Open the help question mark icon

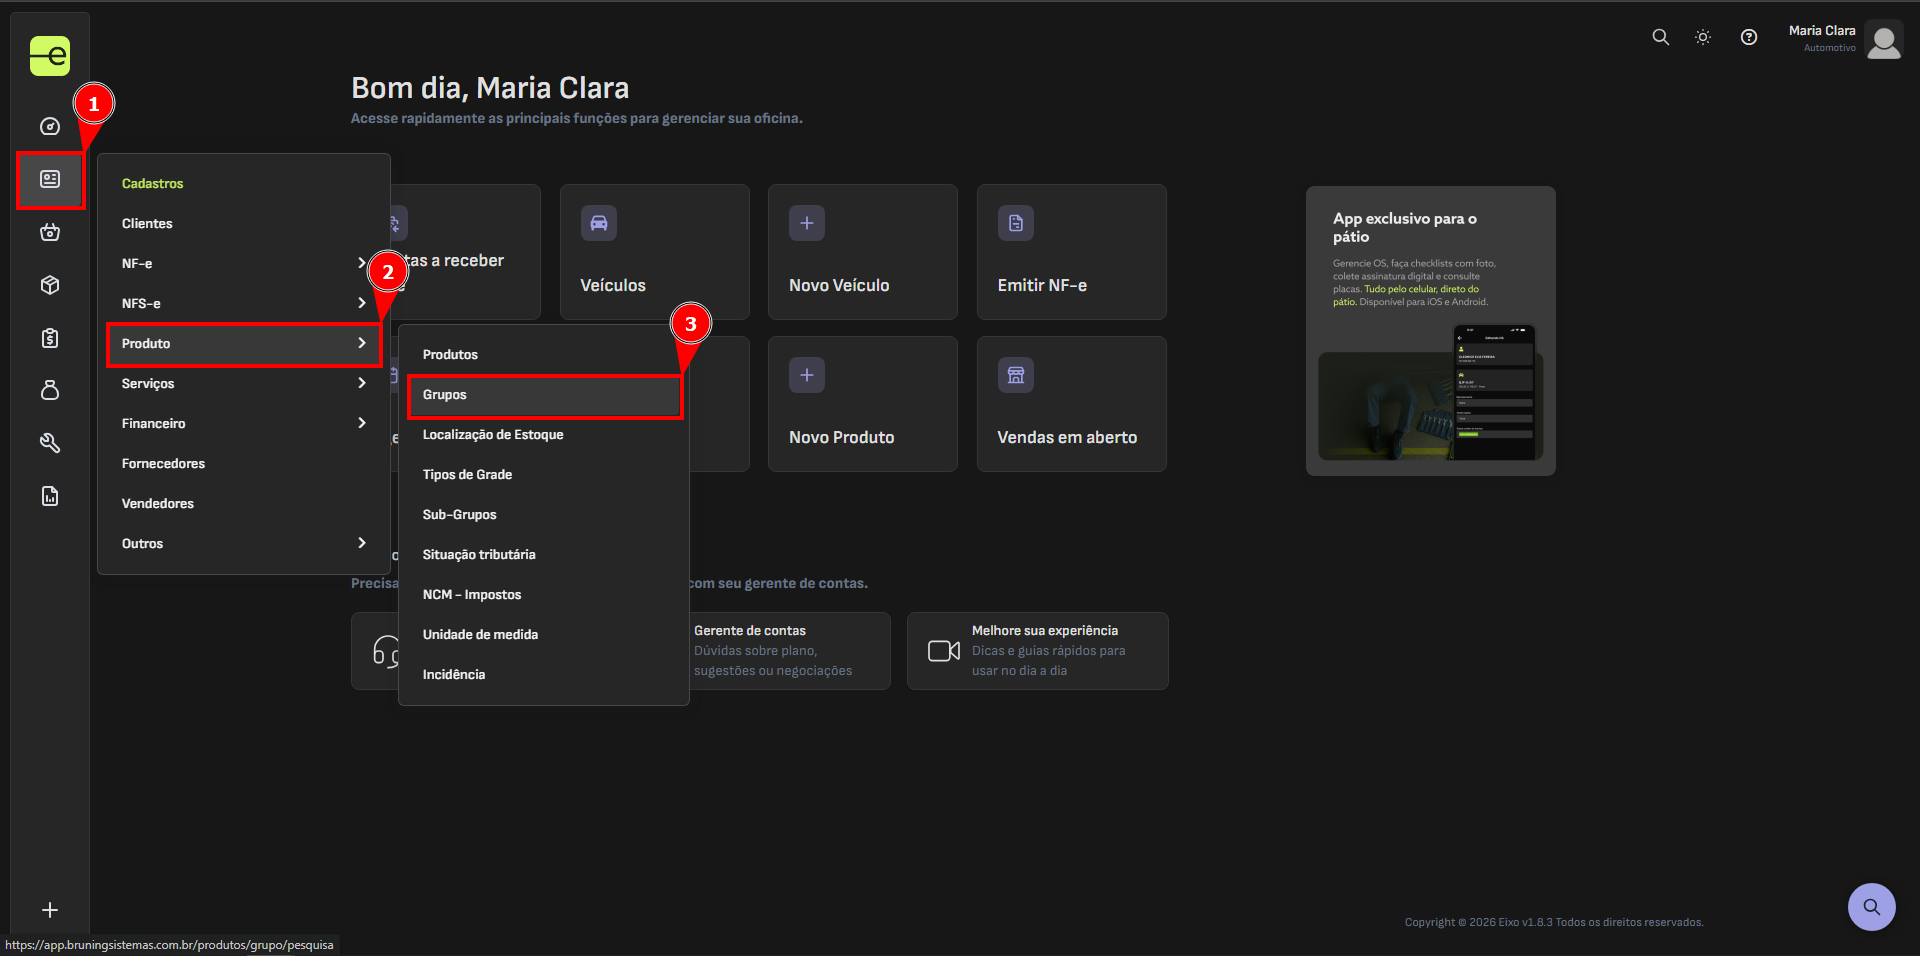1749,37
